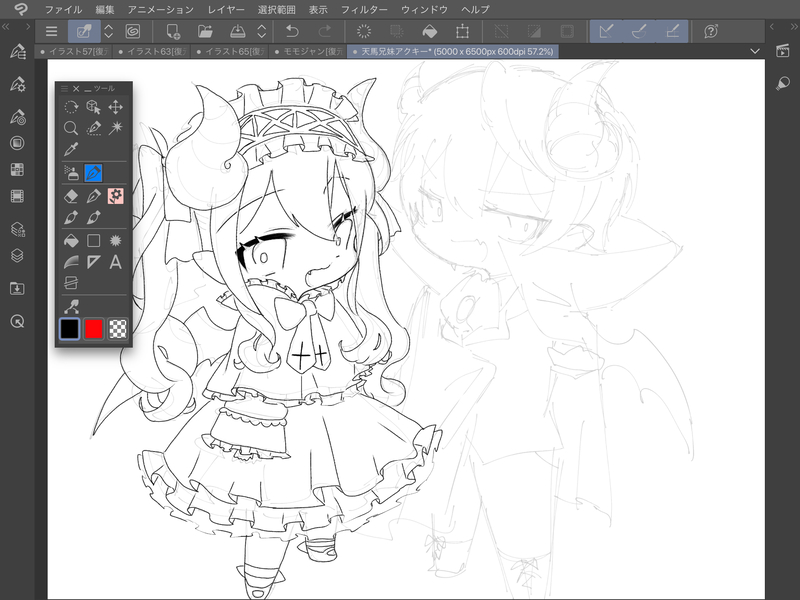Image resolution: width=800 pixels, height=600 pixels.
Task: Expand the up-down arrows after the canvas toggle icon
Action: click(x=108, y=31)
